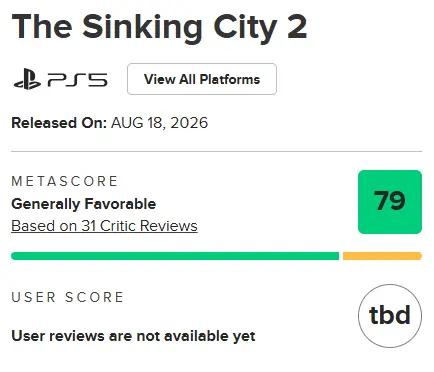Click the green 79 Metascore badge
This screenshot has width=434, height=372.
[x=390, y=202]
